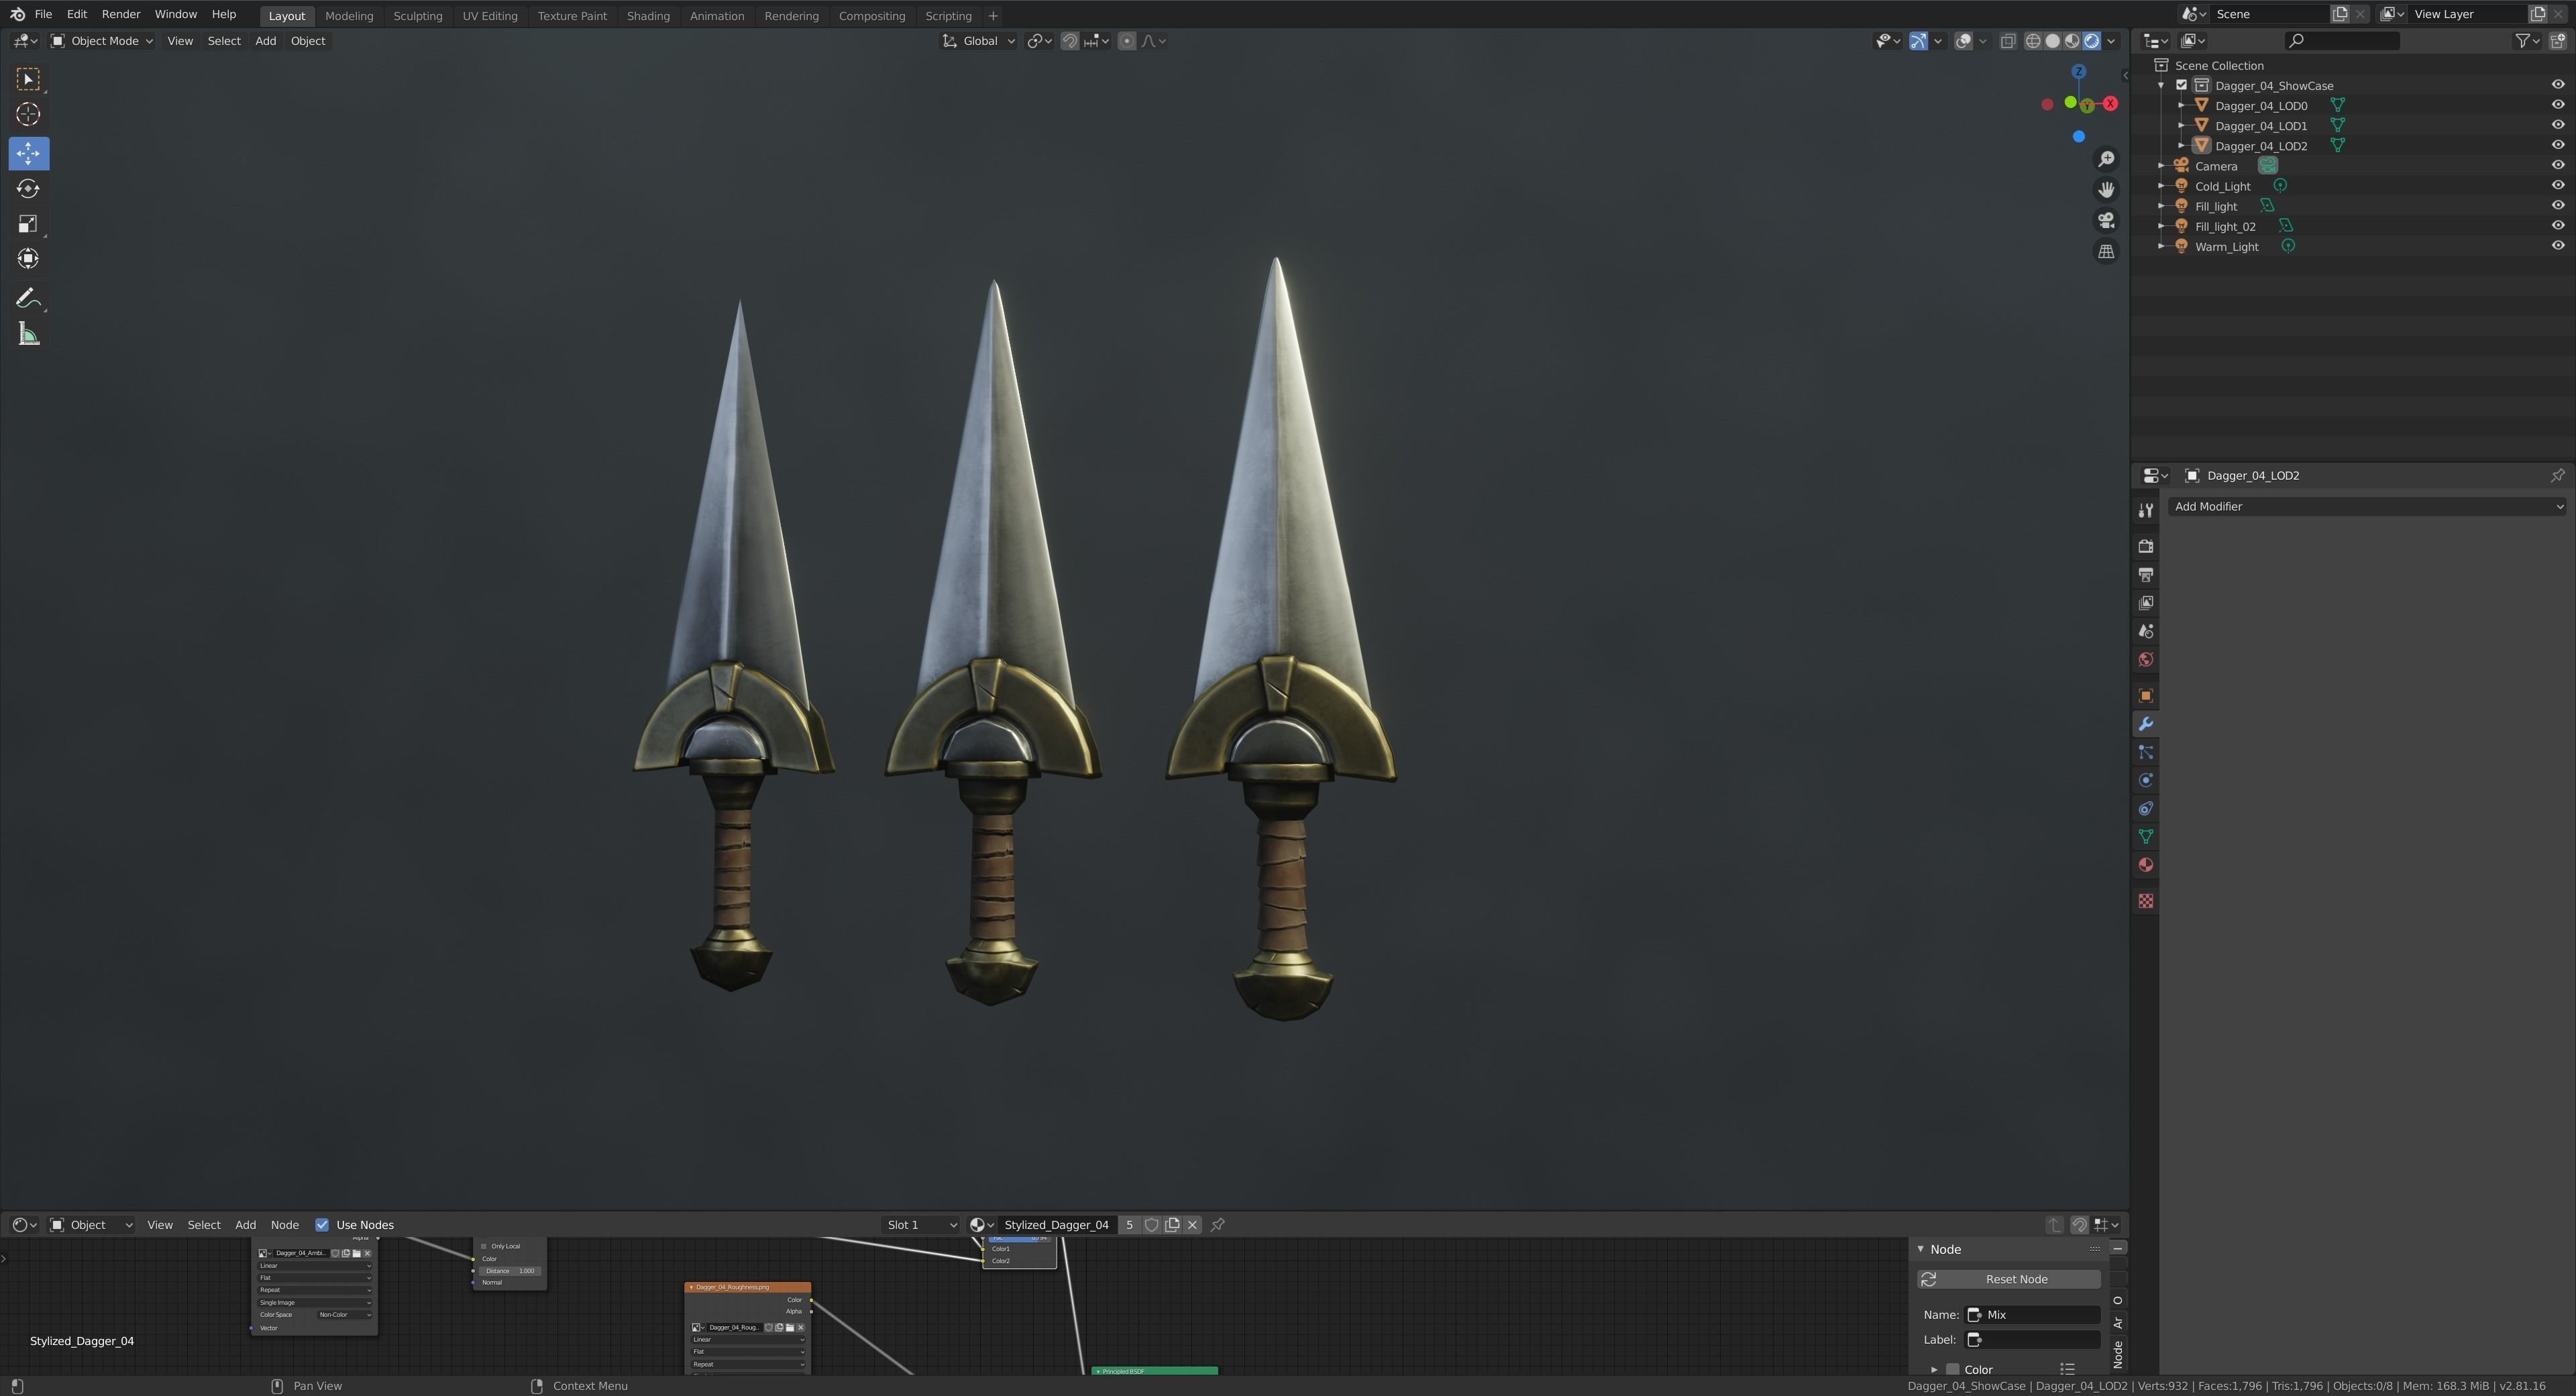Screen dimensions: 2576x1396
Task: Click the outliner search field
Action: coord(2342,41)
